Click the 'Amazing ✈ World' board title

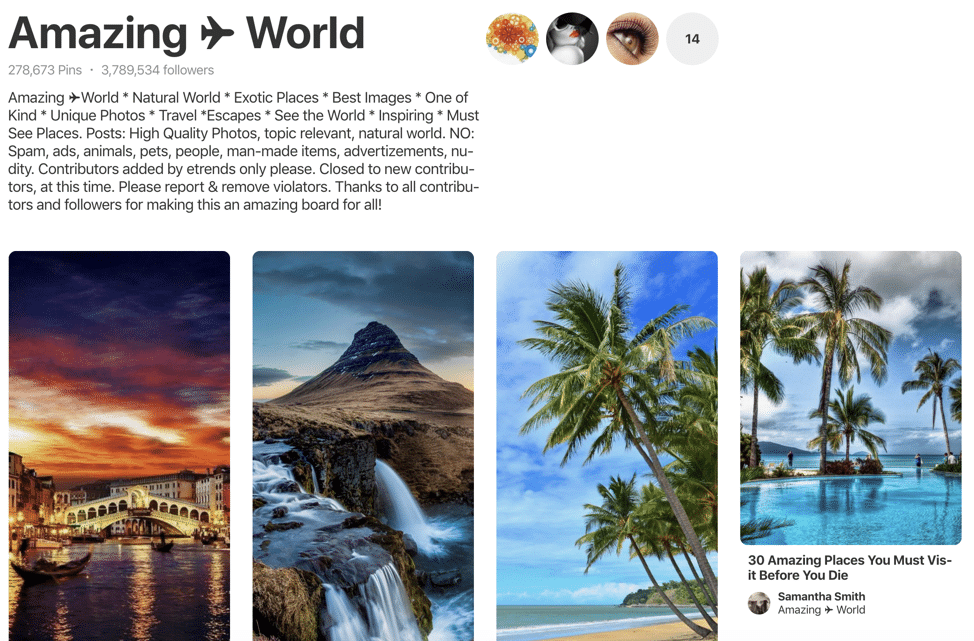coord(186,33)
